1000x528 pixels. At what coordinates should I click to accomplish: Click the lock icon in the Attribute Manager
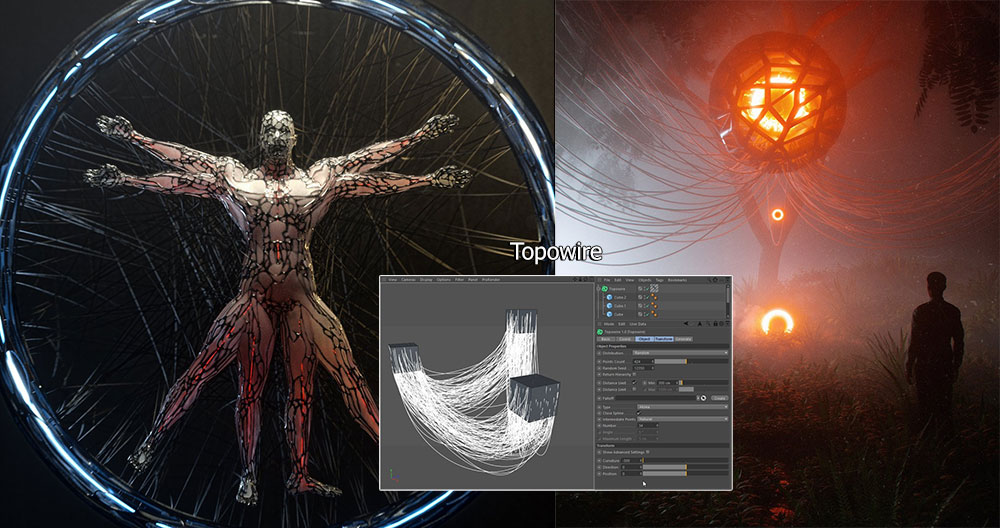[716, 324]
